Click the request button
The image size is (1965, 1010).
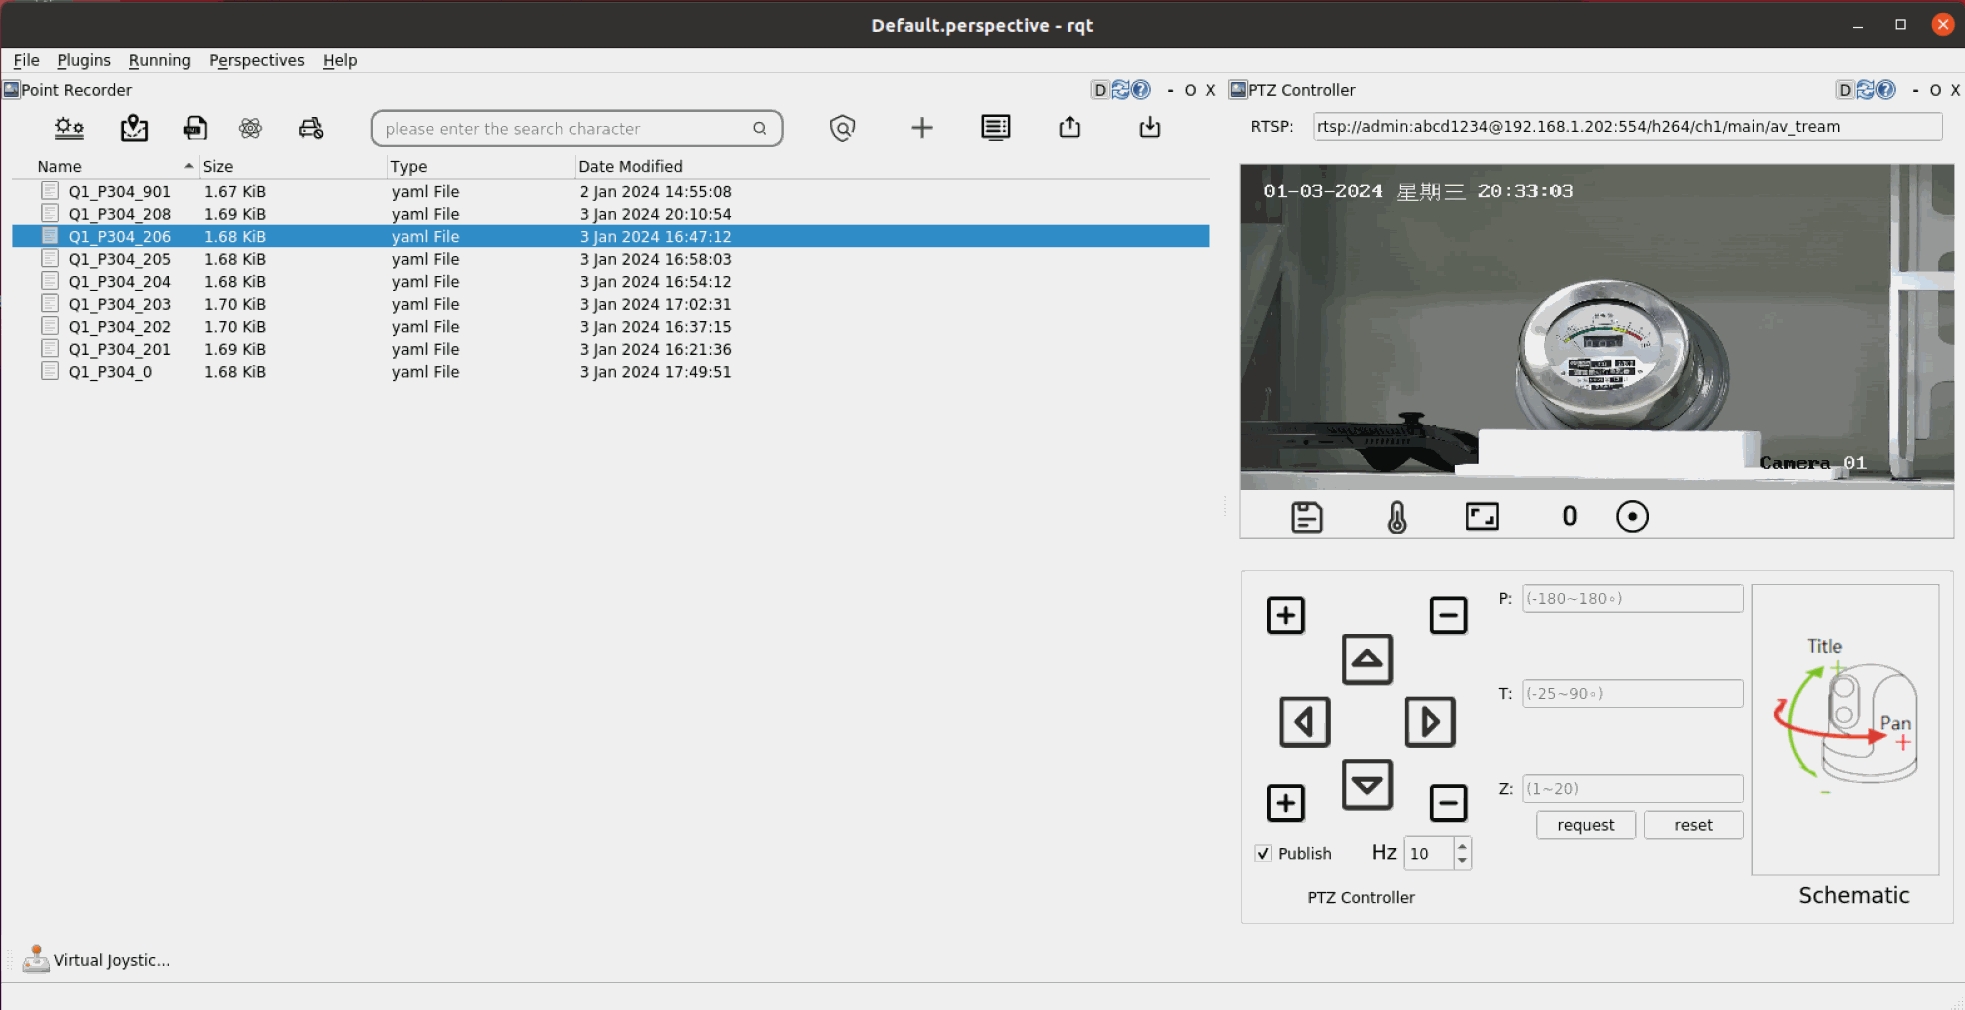(1585, 825)
